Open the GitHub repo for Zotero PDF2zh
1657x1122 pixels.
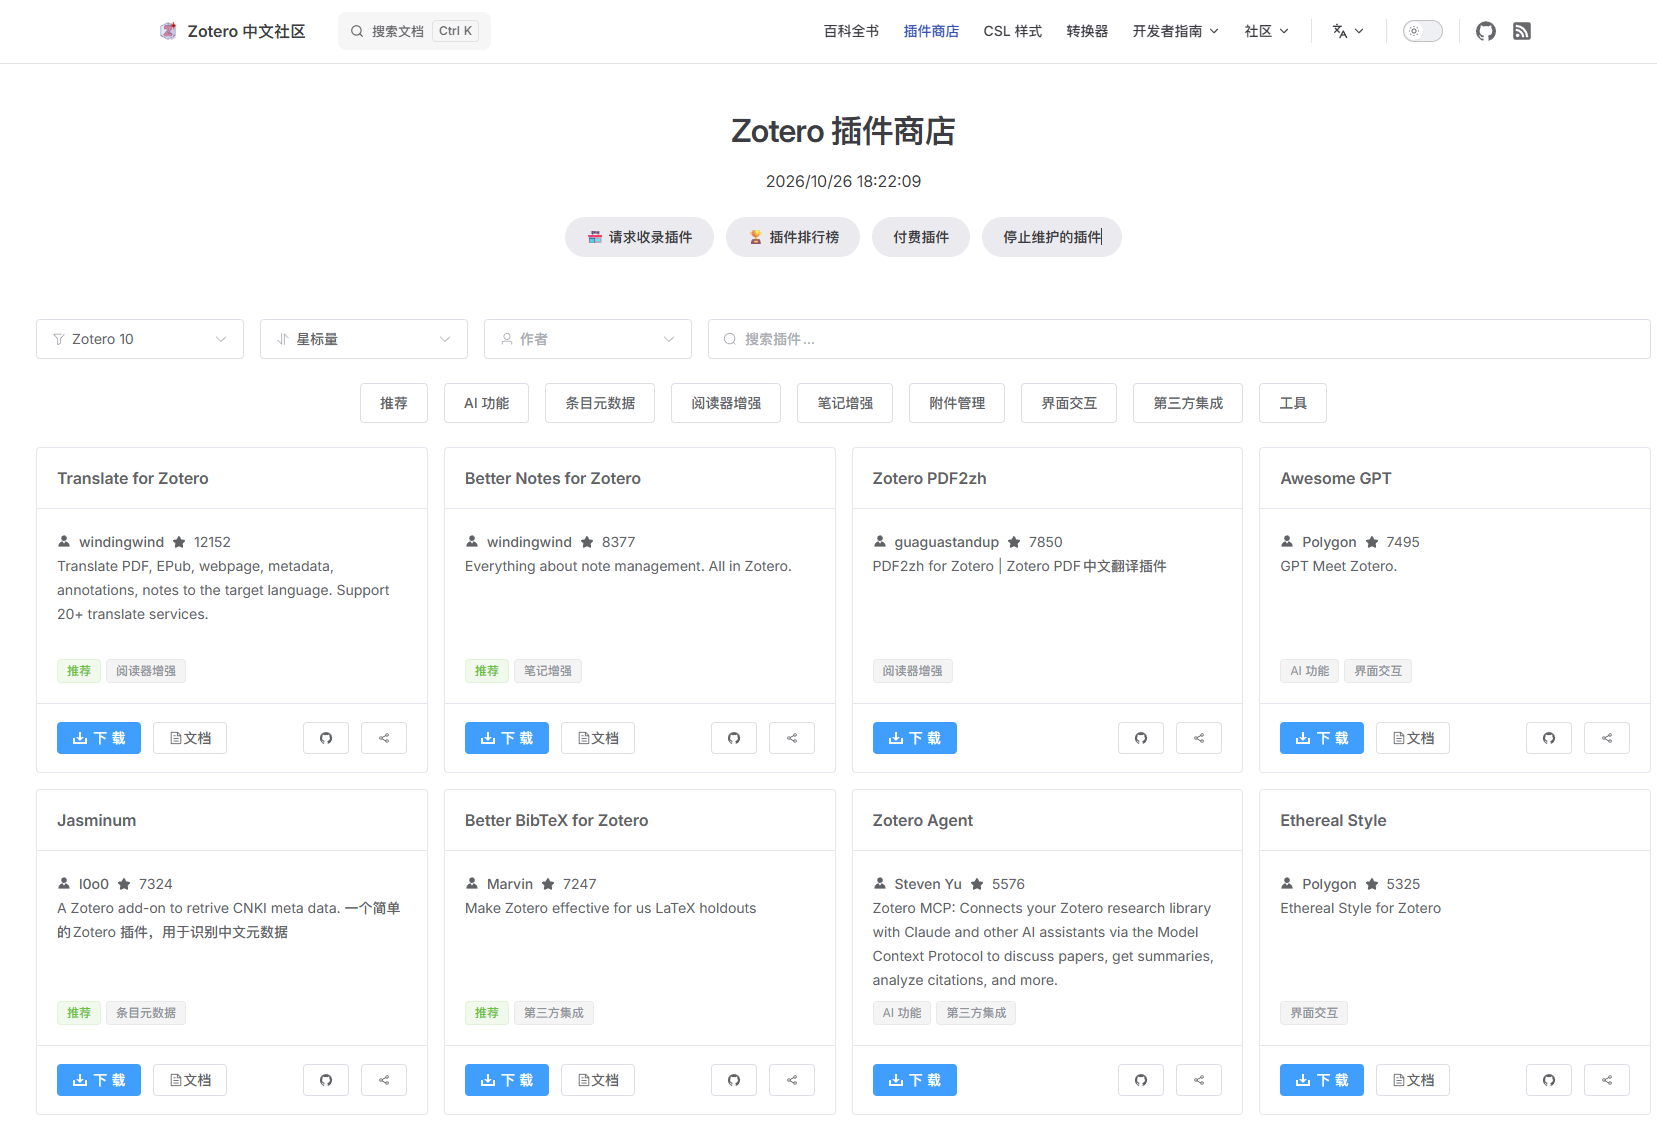coord(1141,738)
